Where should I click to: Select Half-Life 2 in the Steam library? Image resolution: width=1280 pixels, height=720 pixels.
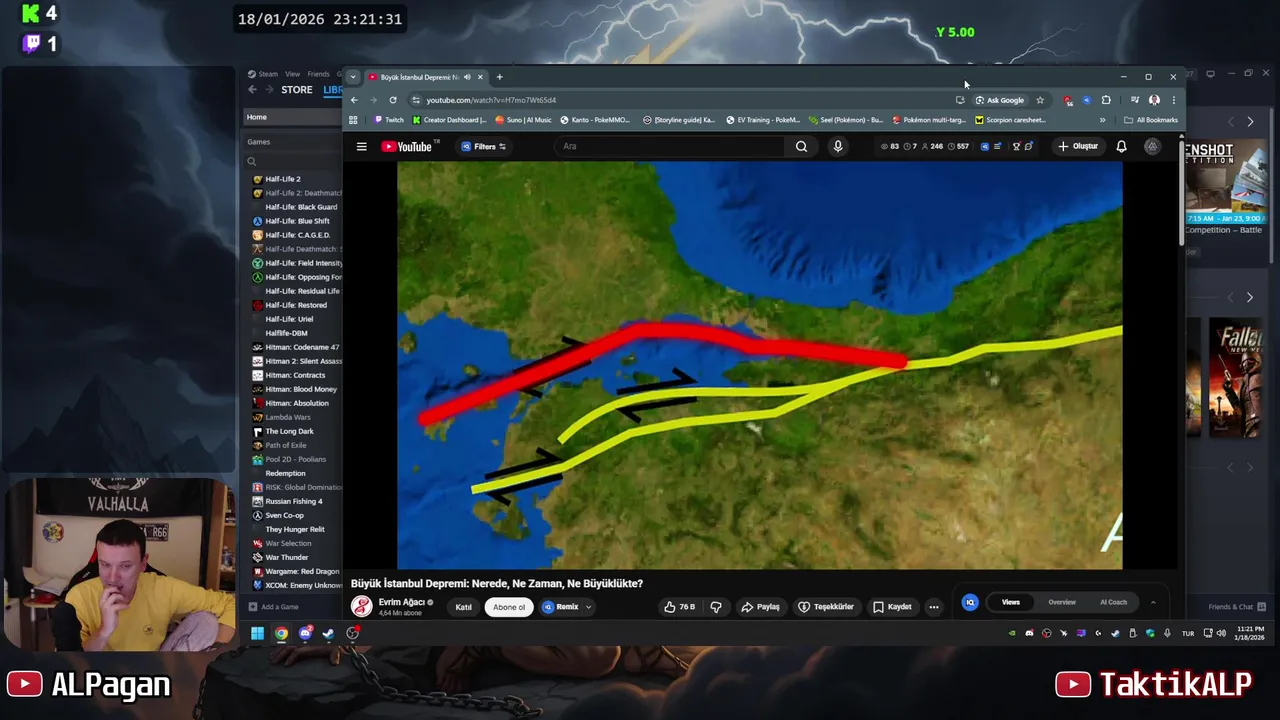[x=283, y=179]
